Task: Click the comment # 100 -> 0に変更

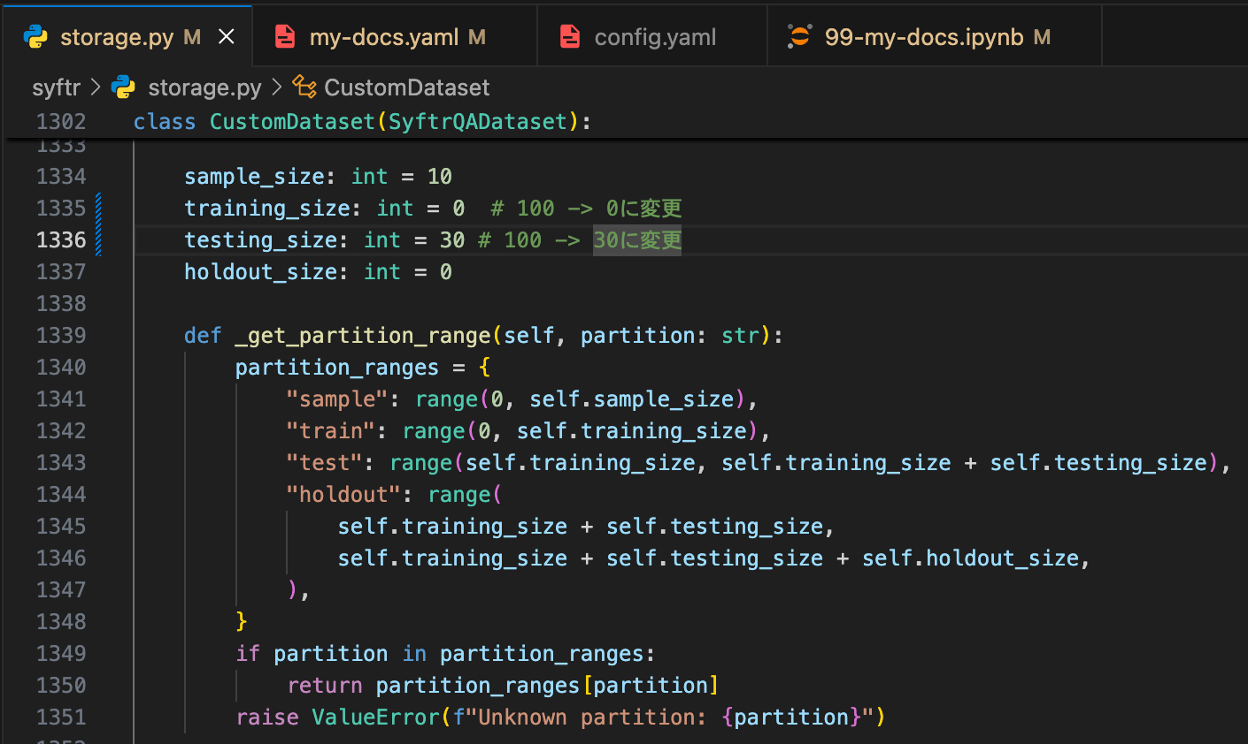Action: pos(586,208)
